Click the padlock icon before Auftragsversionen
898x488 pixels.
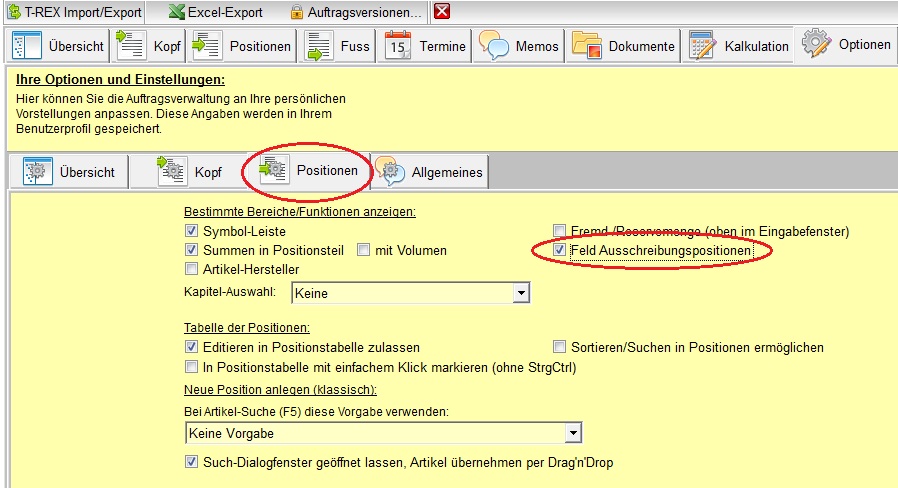296,12
